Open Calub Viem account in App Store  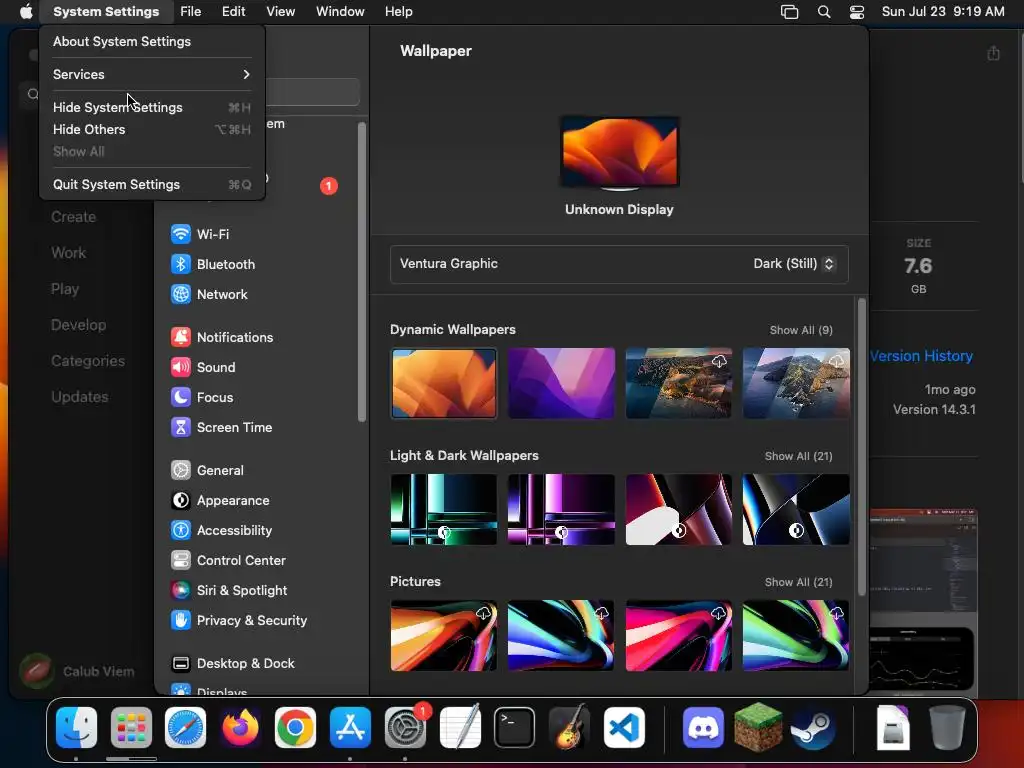(x=77, y=671)
